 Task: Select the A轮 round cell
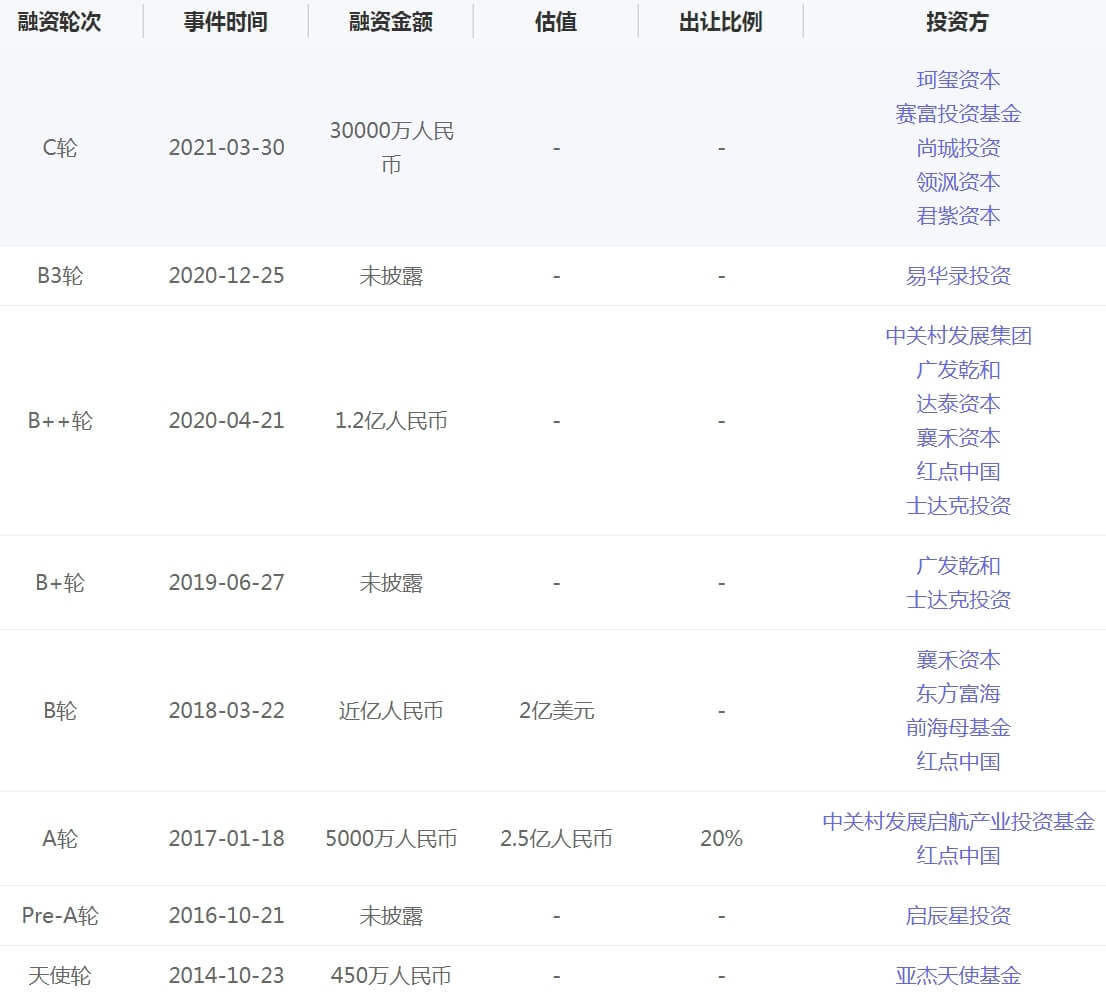60,839
